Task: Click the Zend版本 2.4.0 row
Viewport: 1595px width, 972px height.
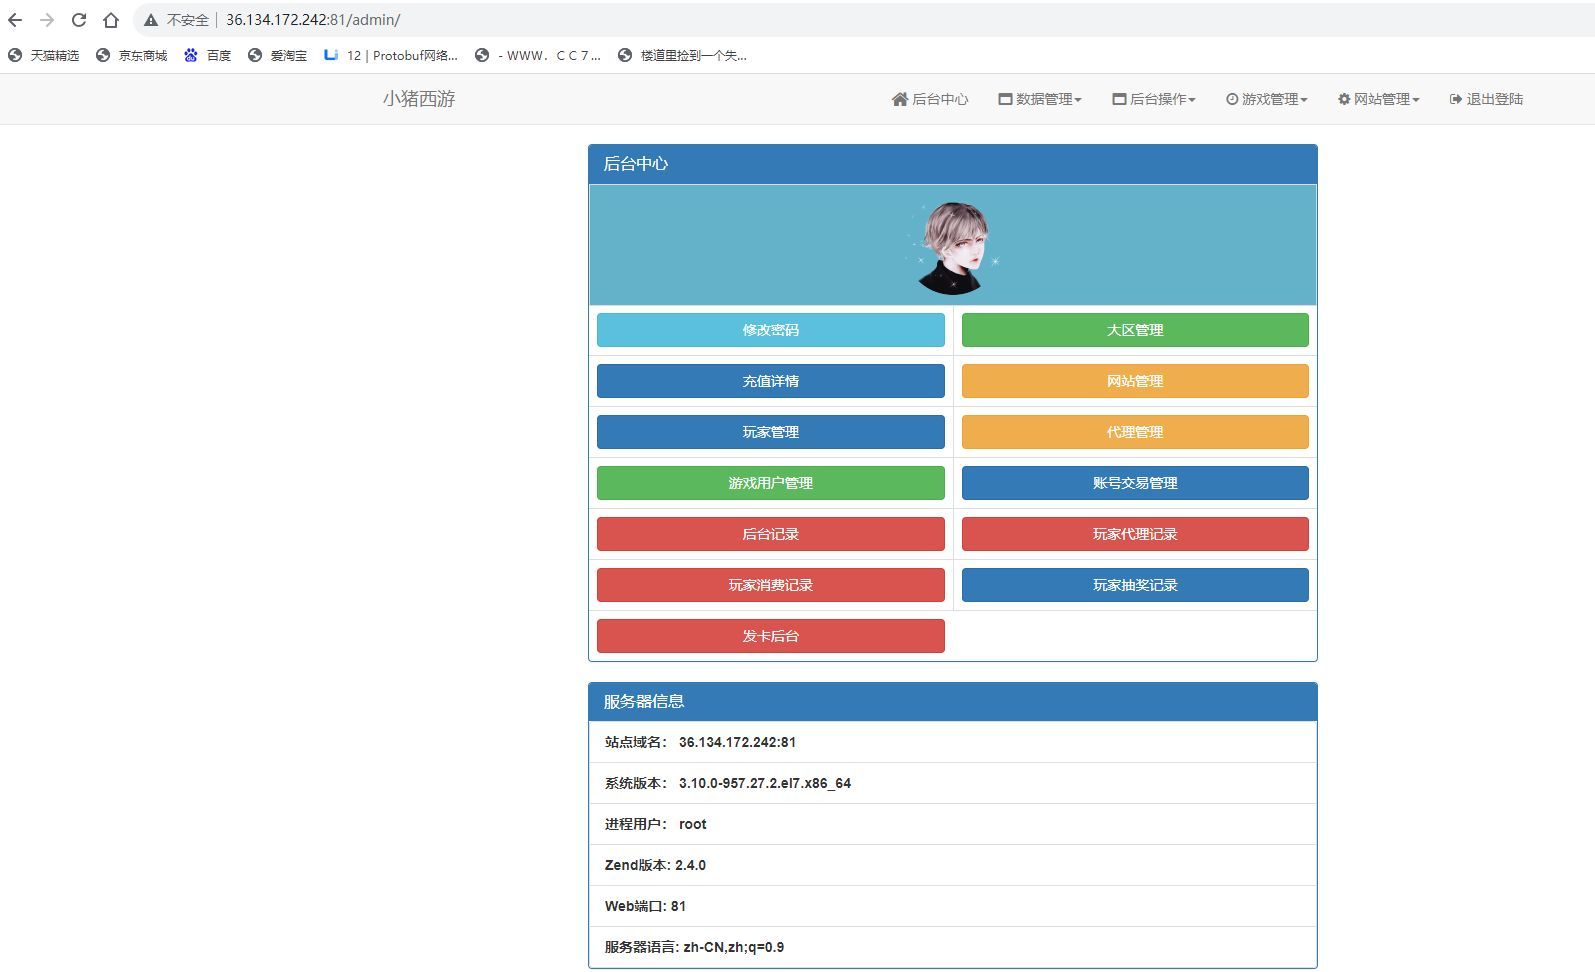Action: [953, 865]
